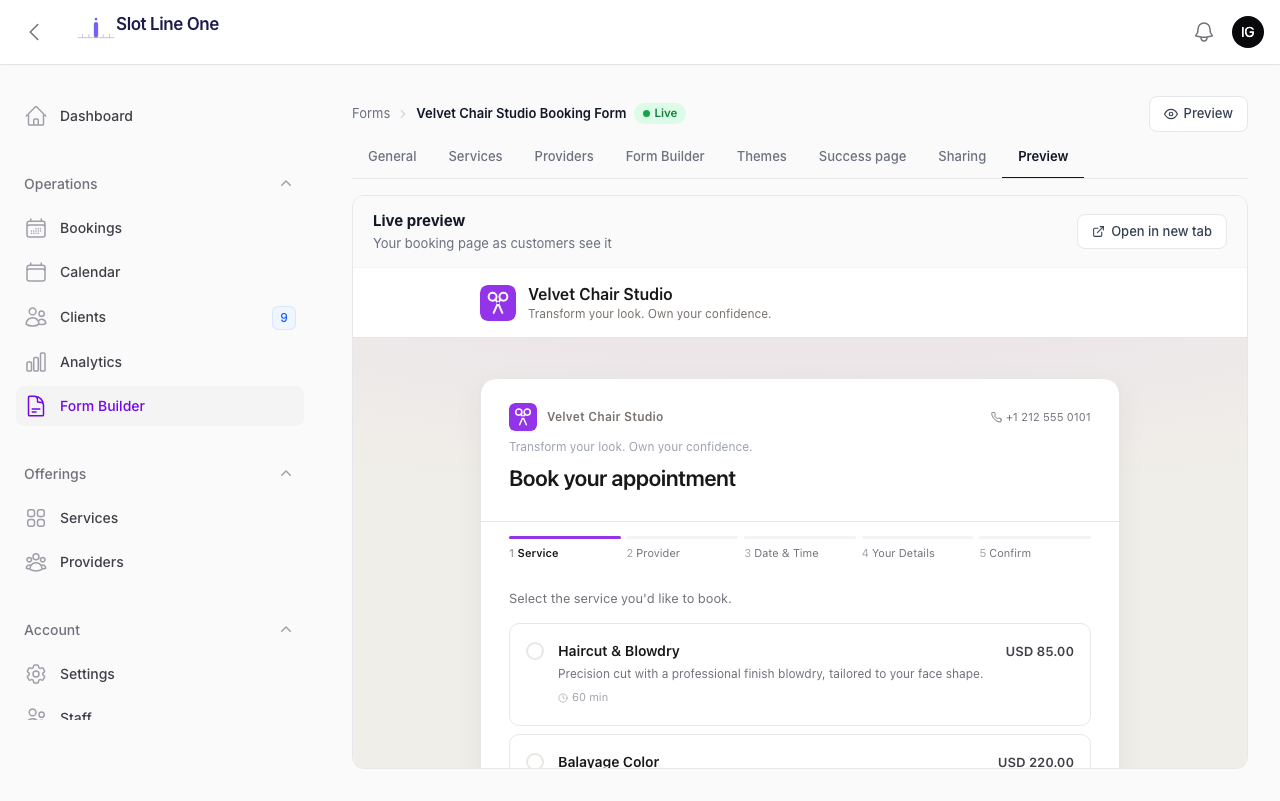Click the scissors logo in preview header

(x=498, y=303)
